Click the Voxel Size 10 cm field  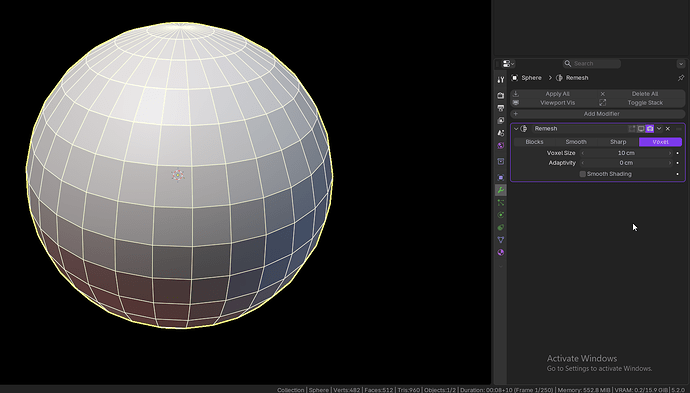(626, 153)
